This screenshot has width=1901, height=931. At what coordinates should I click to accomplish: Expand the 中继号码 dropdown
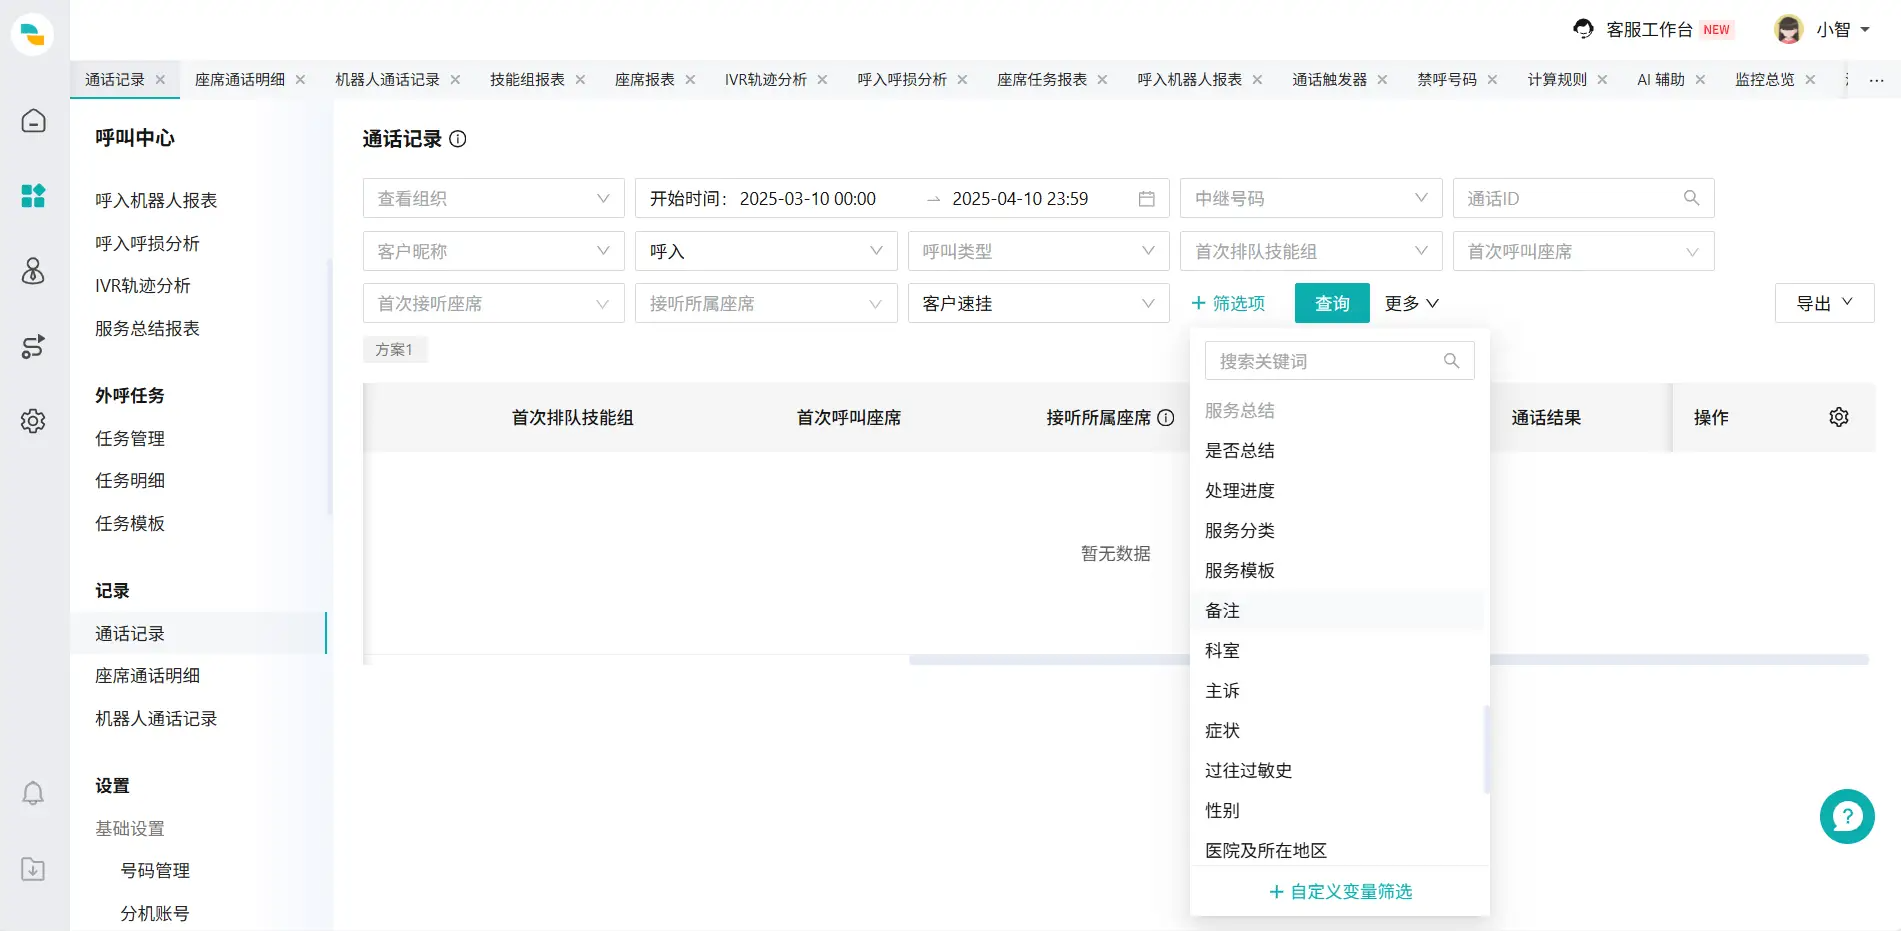tap(1311, 198)
